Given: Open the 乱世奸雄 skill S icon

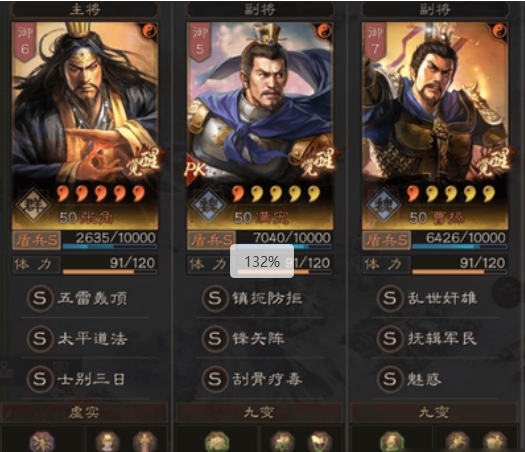Looking at the screenshot, I should click(x=390, y=298).
